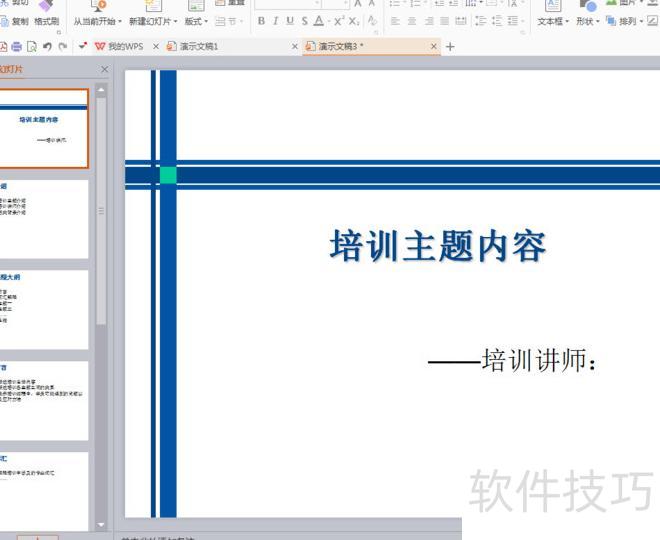This screenshot has height=540, width=660.
Task: Open the Shapes (形状) dropdown
Action: [588, 21]
